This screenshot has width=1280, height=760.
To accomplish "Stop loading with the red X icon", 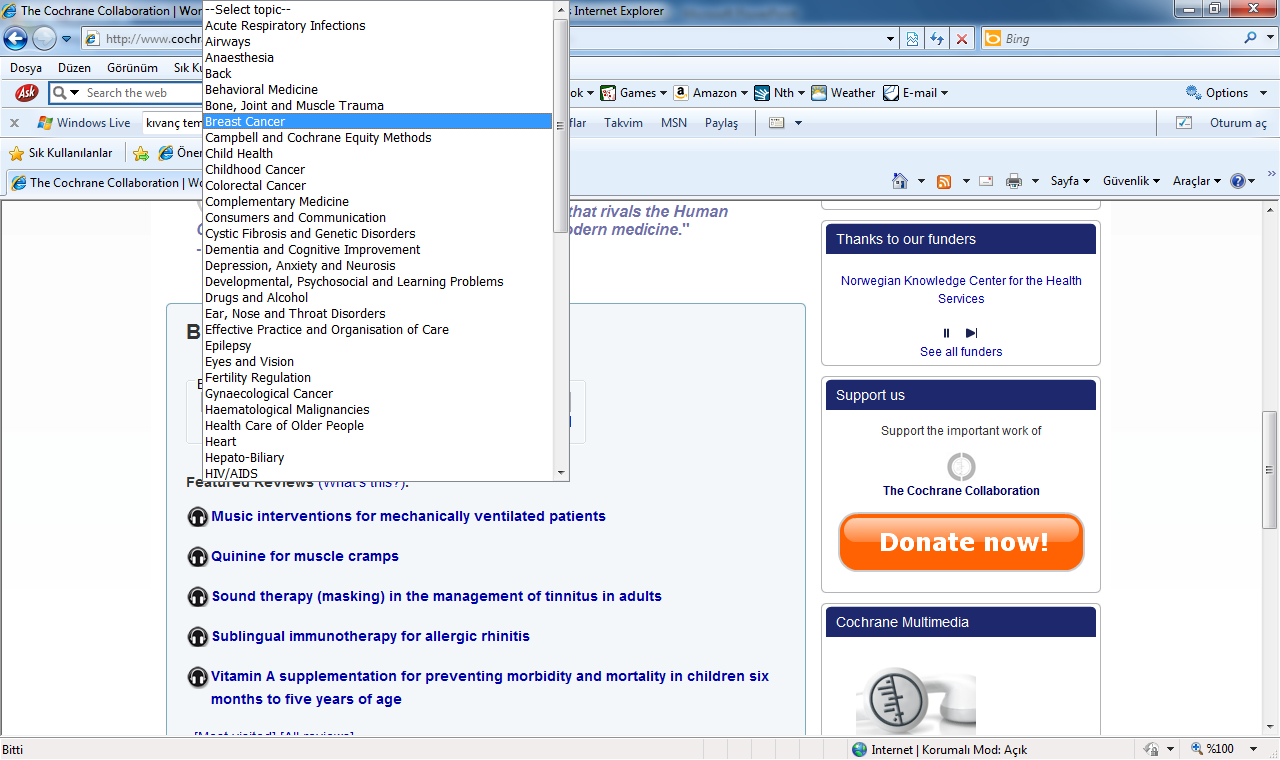I will [x=962, y=39].
